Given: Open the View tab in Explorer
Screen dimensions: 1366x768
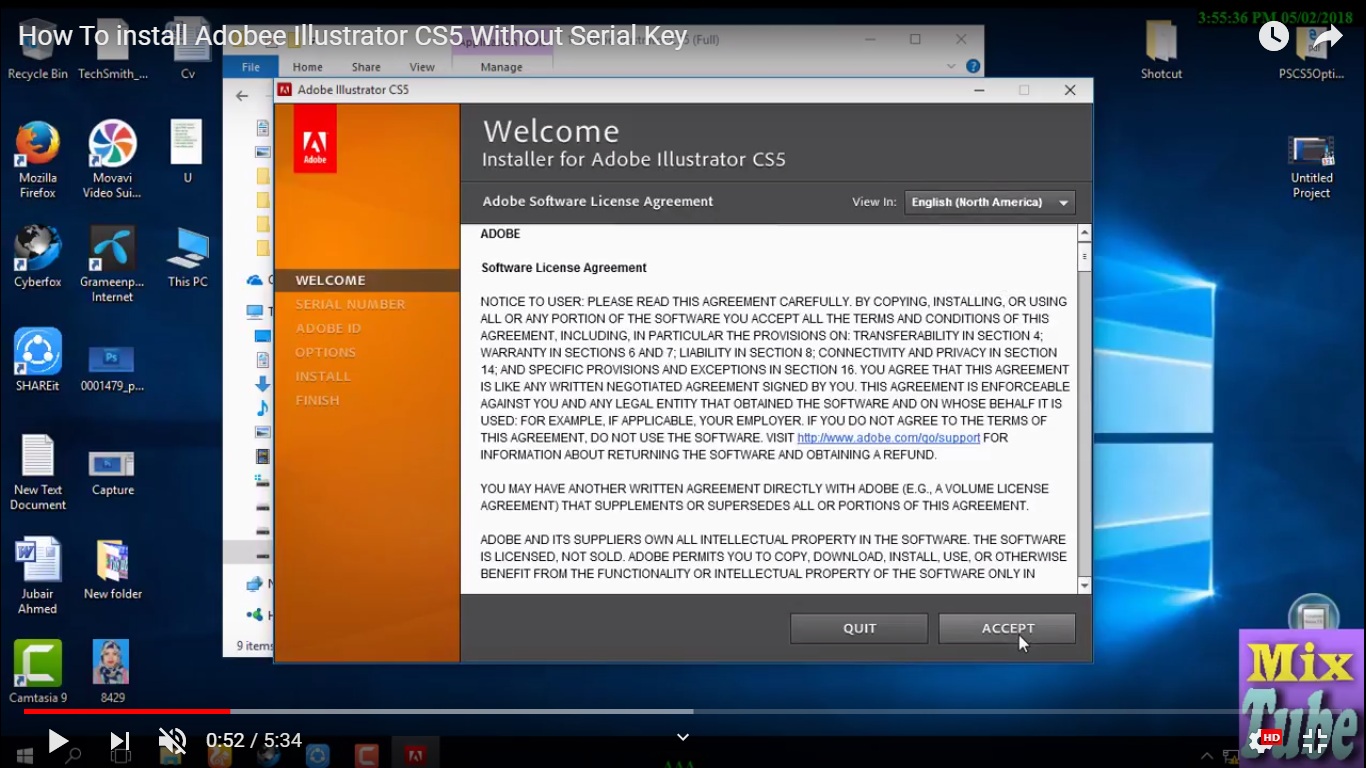Looking at the screenshot, I should (x=422, y=67).
